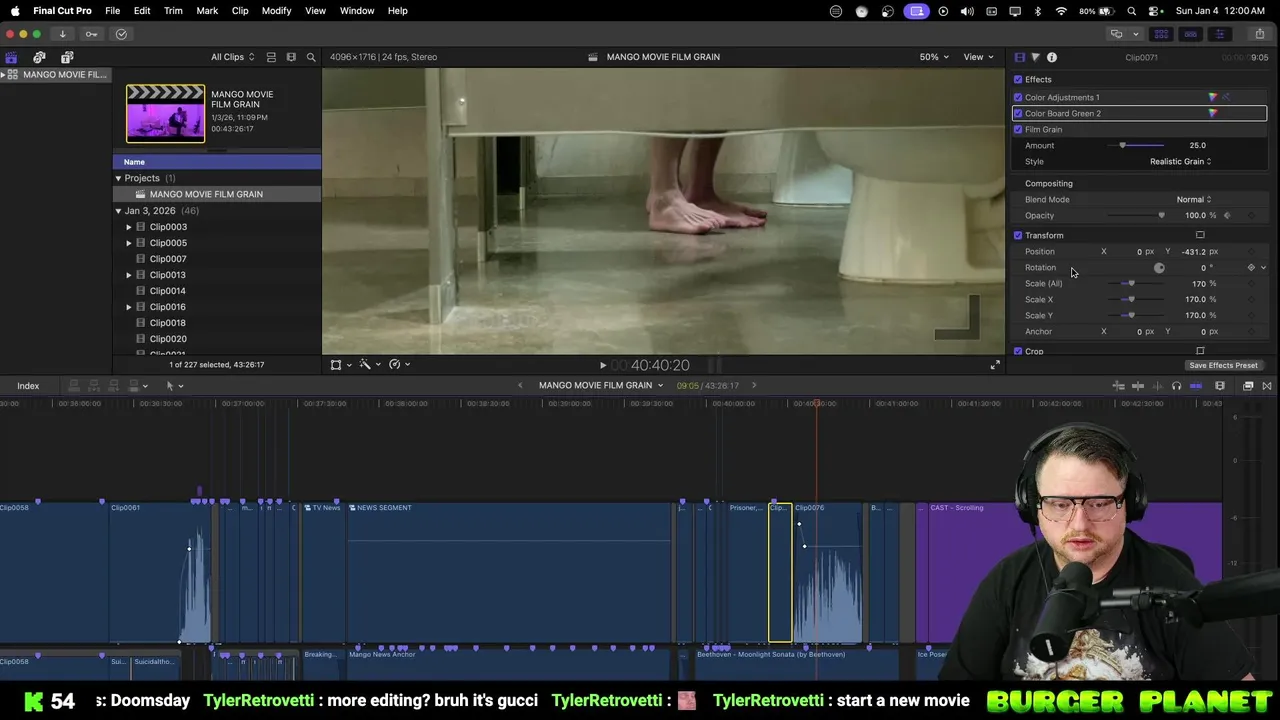Image resolution: width=1280 pixels, height=720 pixels.
Task: Open the All Clips filter dropdown
Action: pyautogui.click(x=232, y=57)
